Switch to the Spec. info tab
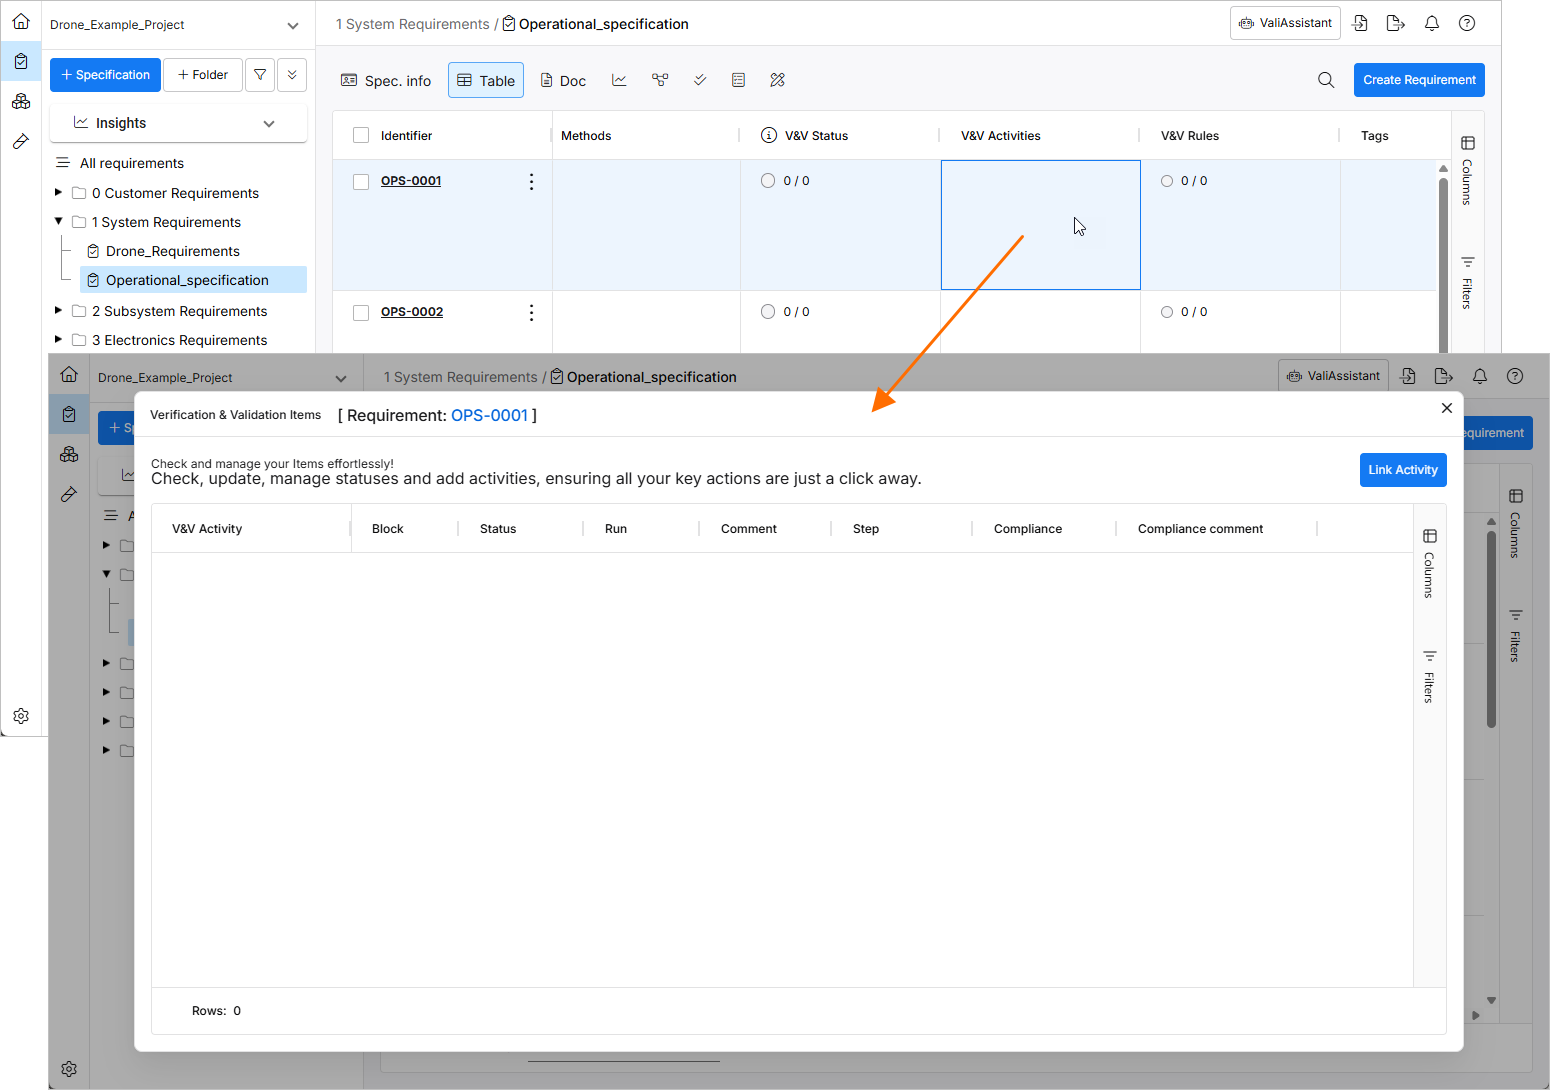Screen dimensions: 1550x1090 386,81
